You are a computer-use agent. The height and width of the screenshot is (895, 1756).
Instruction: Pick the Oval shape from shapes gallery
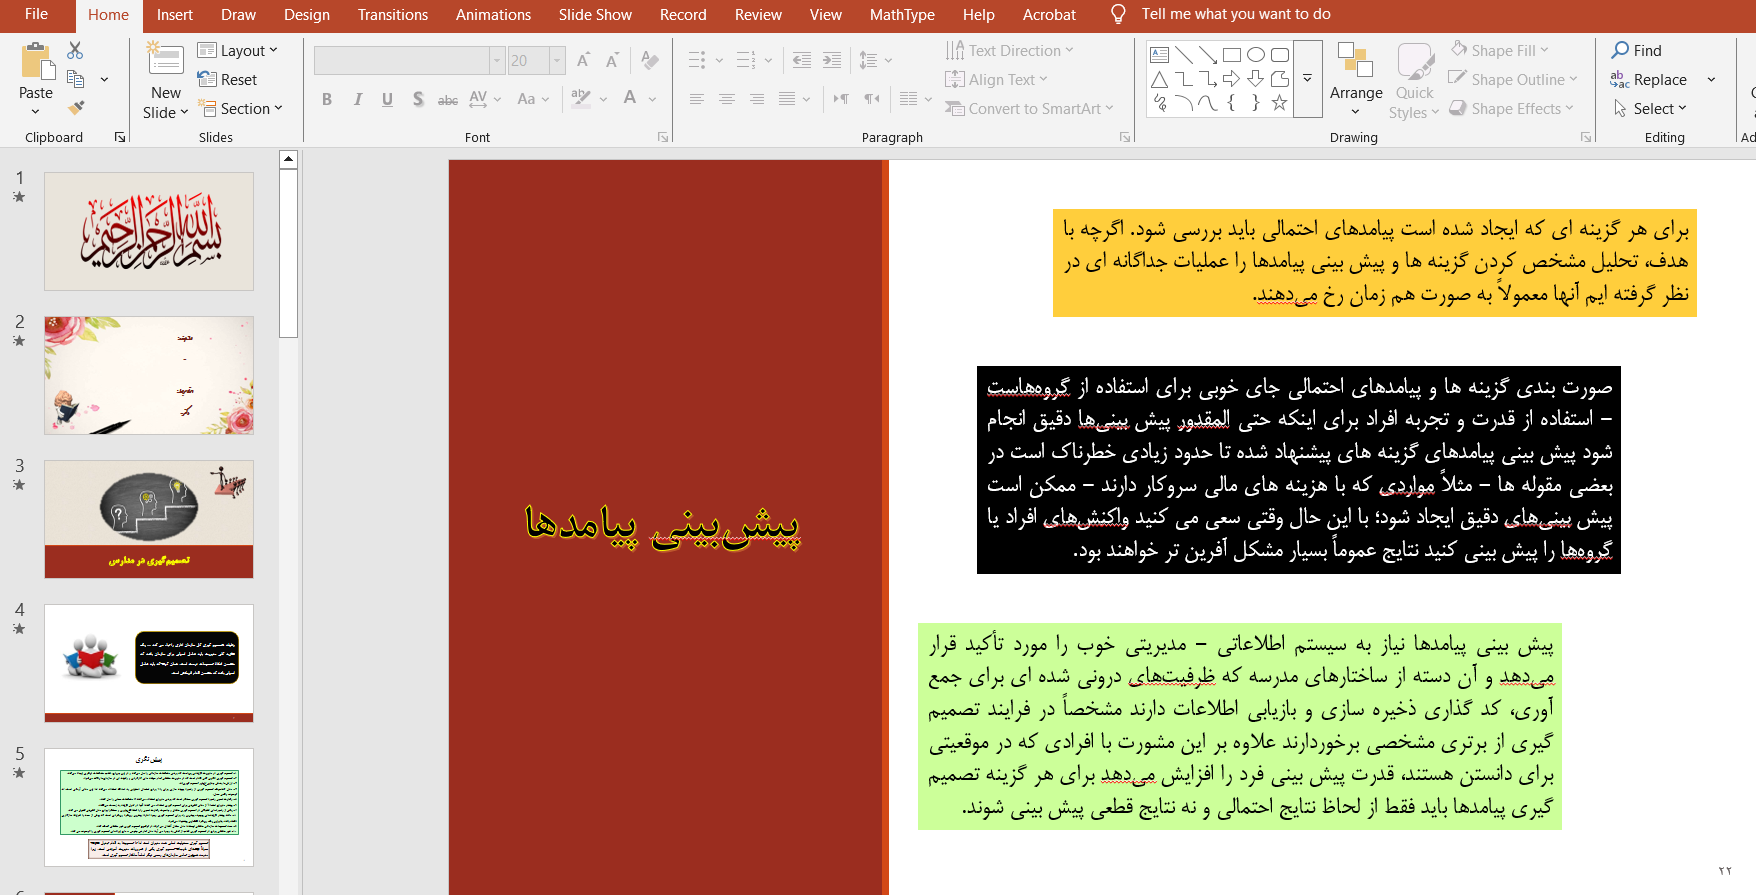(x=1256, y=55)
